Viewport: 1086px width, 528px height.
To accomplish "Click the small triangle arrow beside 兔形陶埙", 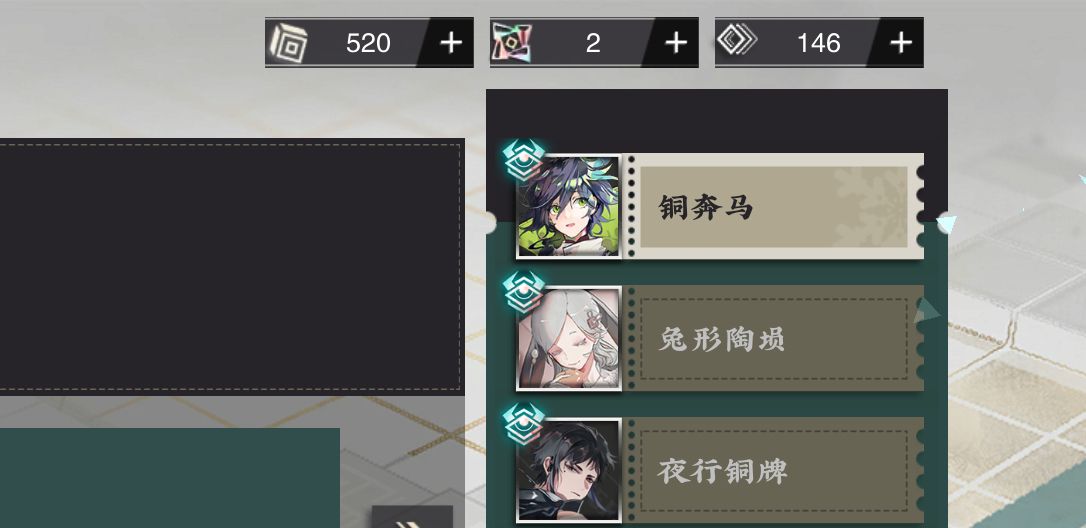I will 927,311.
